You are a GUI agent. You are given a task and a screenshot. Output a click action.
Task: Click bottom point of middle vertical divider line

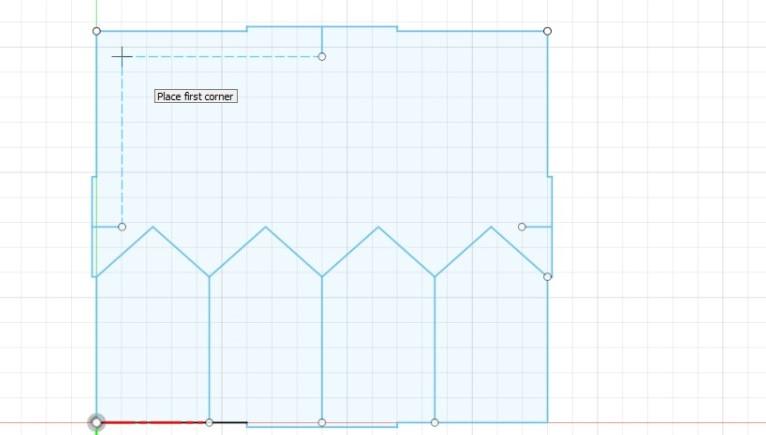click(x=321, y=422)
